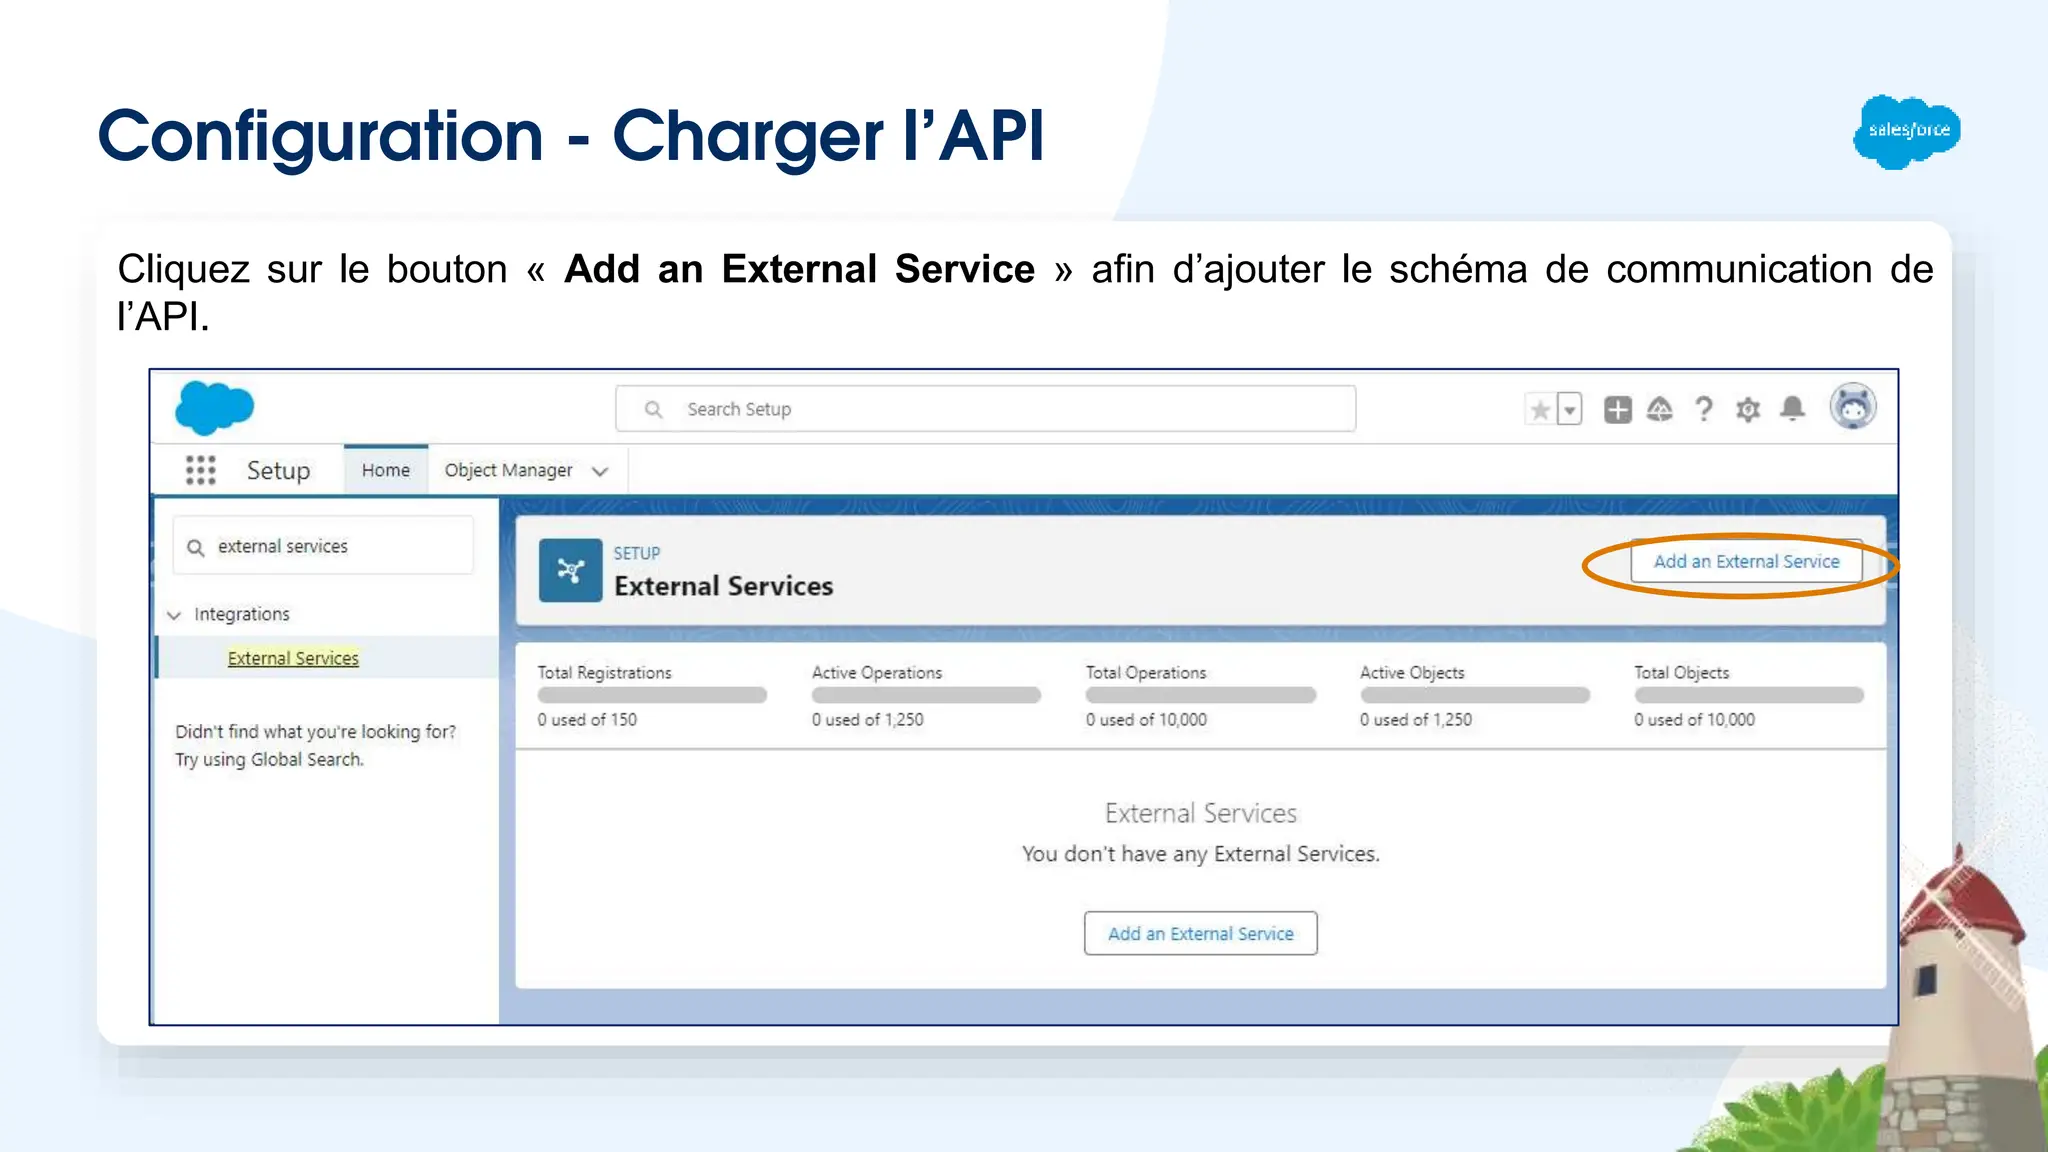Select External Services in the sidebar
Screen dimensions: 2048x1152
pos(293,658)
